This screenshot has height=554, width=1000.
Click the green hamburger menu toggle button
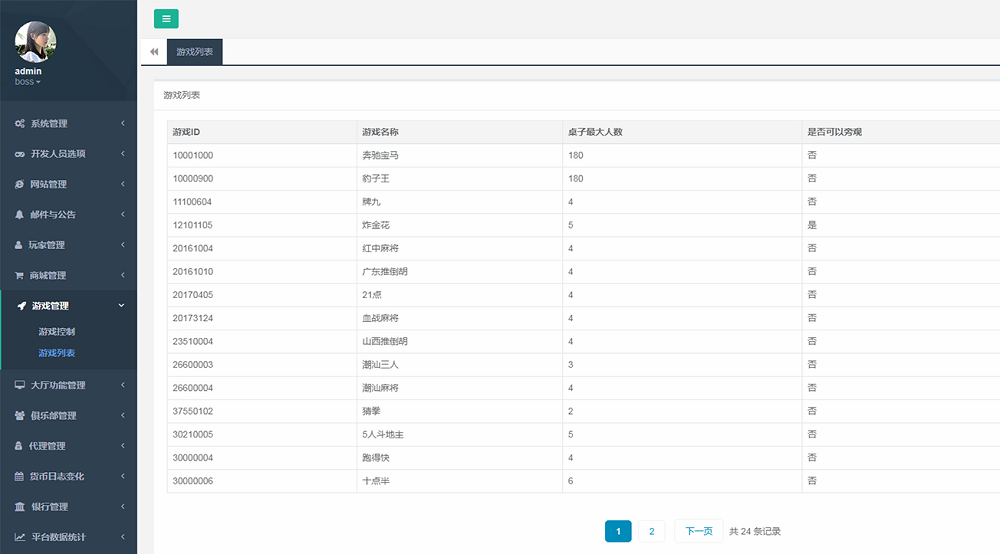[x=166, y=18]
